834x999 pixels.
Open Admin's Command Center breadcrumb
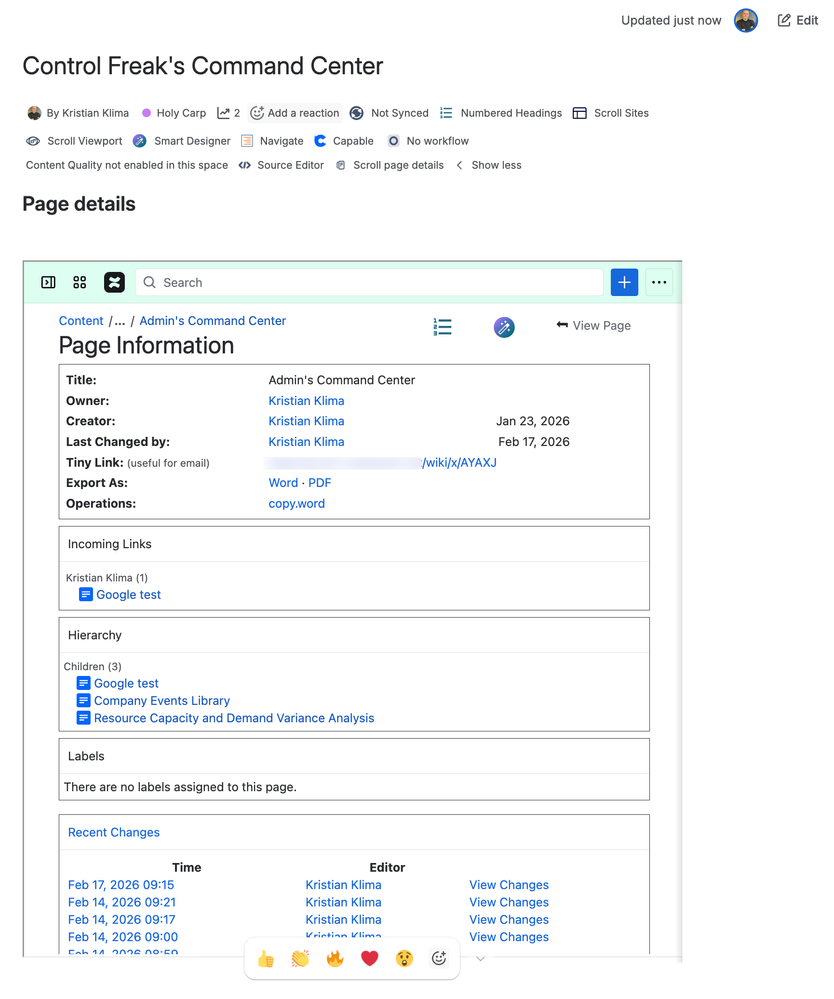[213, 320]
